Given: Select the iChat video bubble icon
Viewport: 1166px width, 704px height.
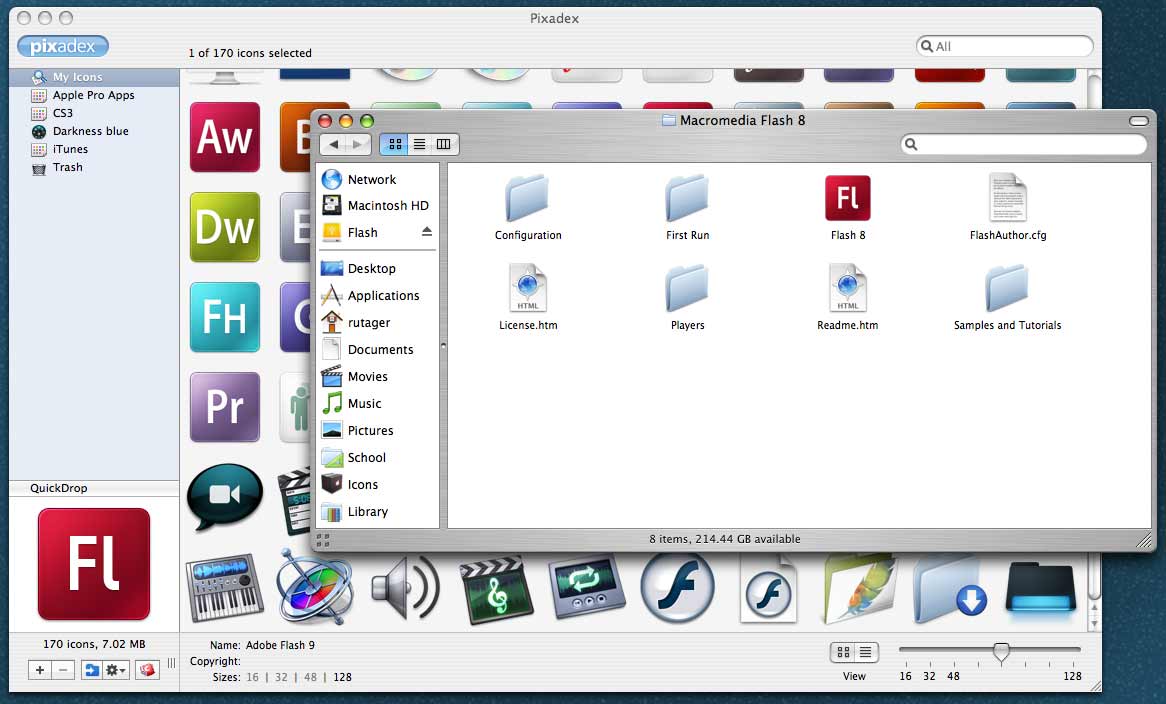Looking at the screenshot, I should (225, 497).
